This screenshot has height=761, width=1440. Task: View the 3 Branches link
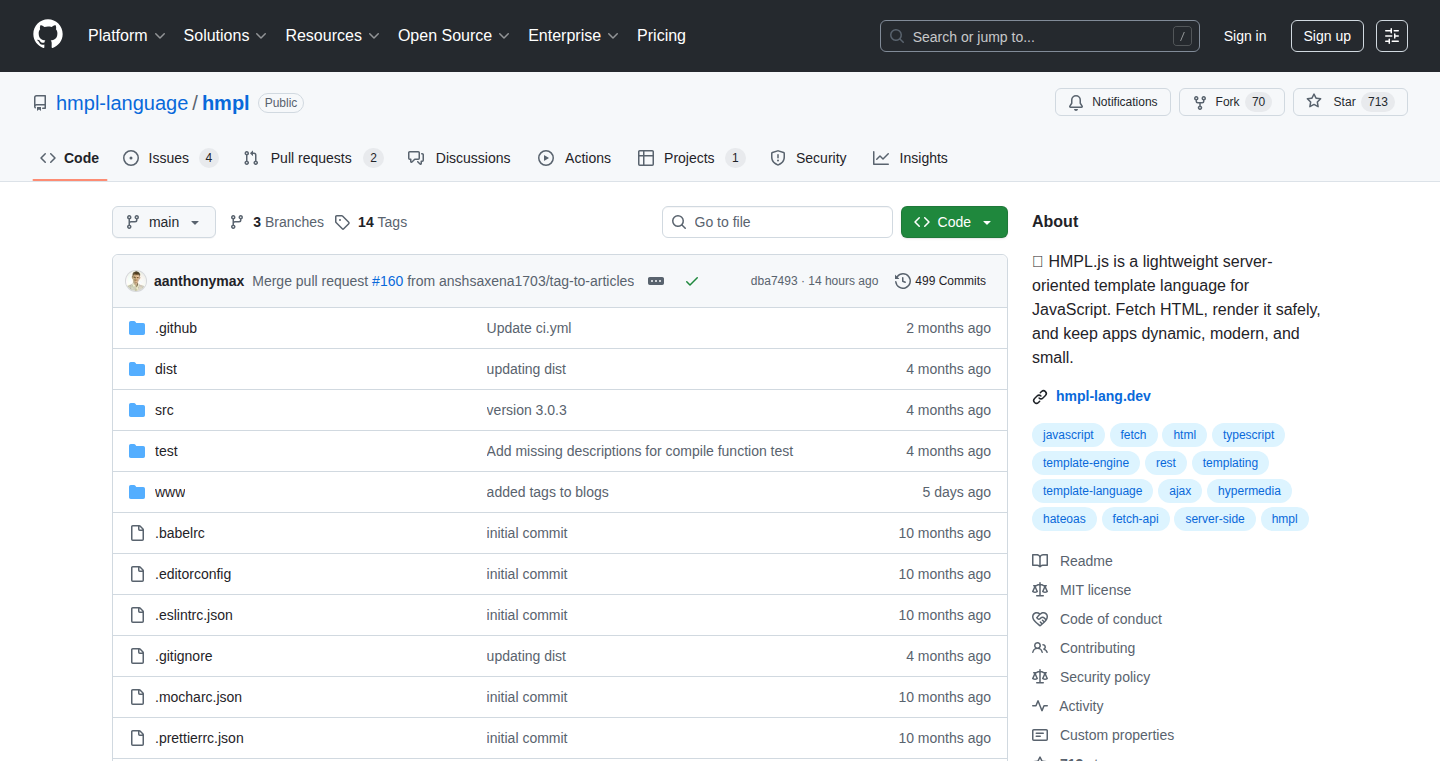pyautogui.click(x=277, y=222)
